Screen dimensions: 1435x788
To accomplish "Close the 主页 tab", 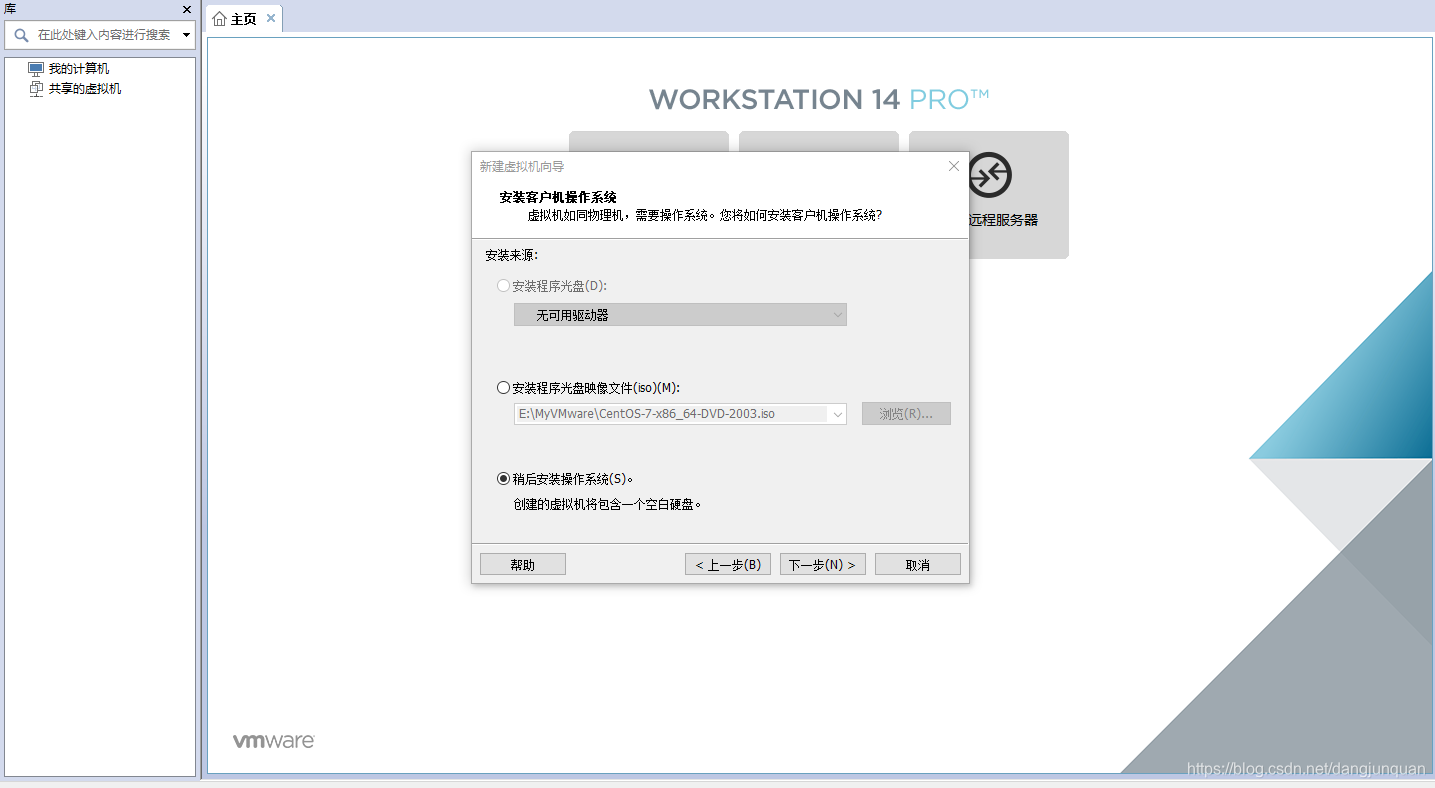I will tap(271, 18).
